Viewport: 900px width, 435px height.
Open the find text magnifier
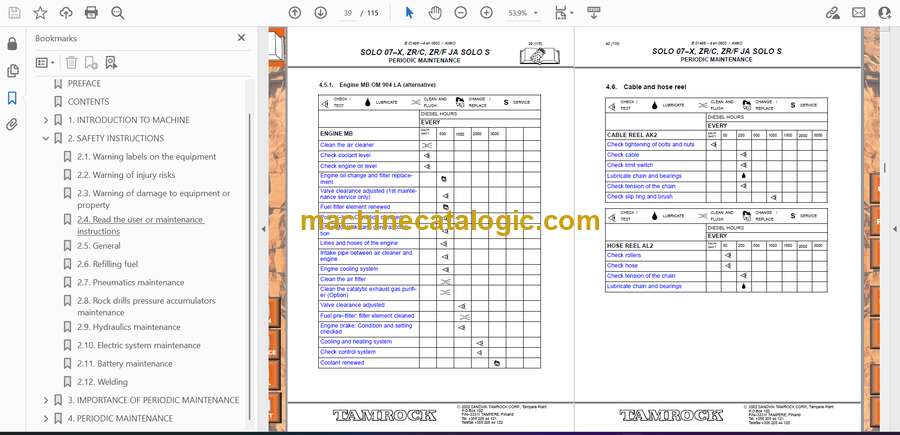tap(118, 13)
